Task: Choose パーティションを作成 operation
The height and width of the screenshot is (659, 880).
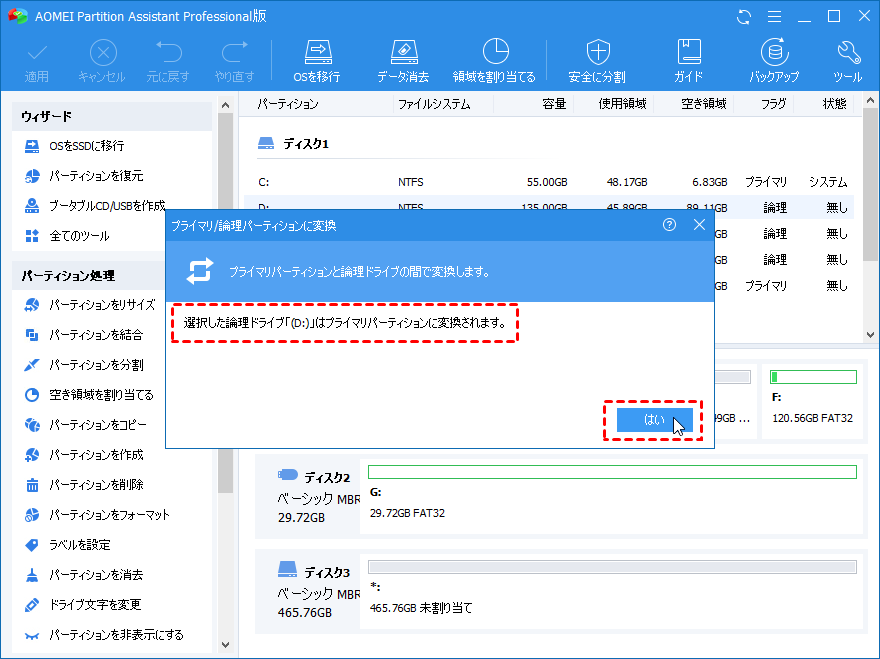Action: pos(96,455)
